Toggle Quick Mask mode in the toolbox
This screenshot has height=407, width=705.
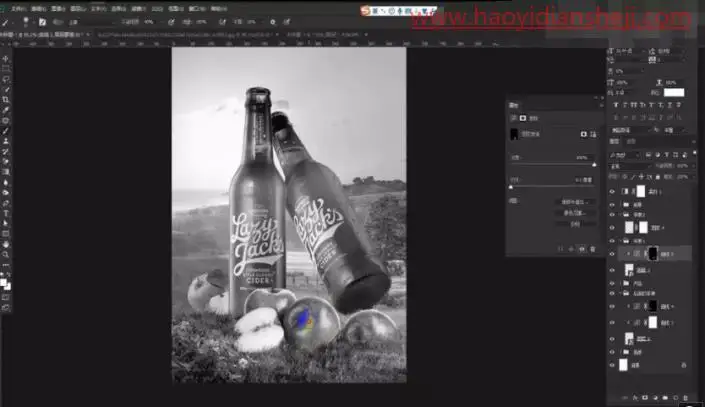tap(6, 298)
